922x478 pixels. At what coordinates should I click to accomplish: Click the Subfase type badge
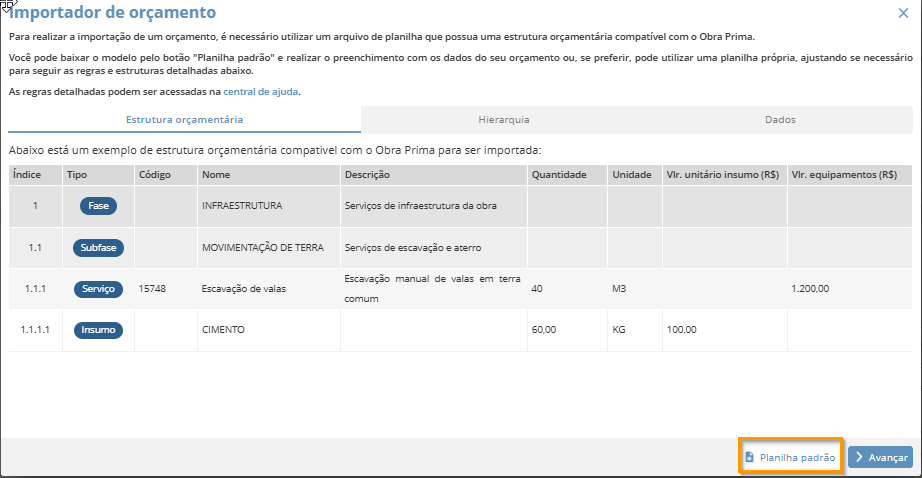[98, 247]
